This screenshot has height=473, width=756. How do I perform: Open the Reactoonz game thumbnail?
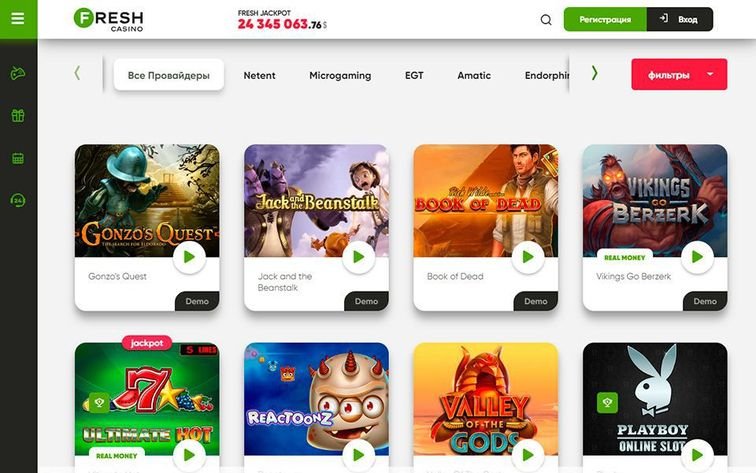[x=316, y=399]
